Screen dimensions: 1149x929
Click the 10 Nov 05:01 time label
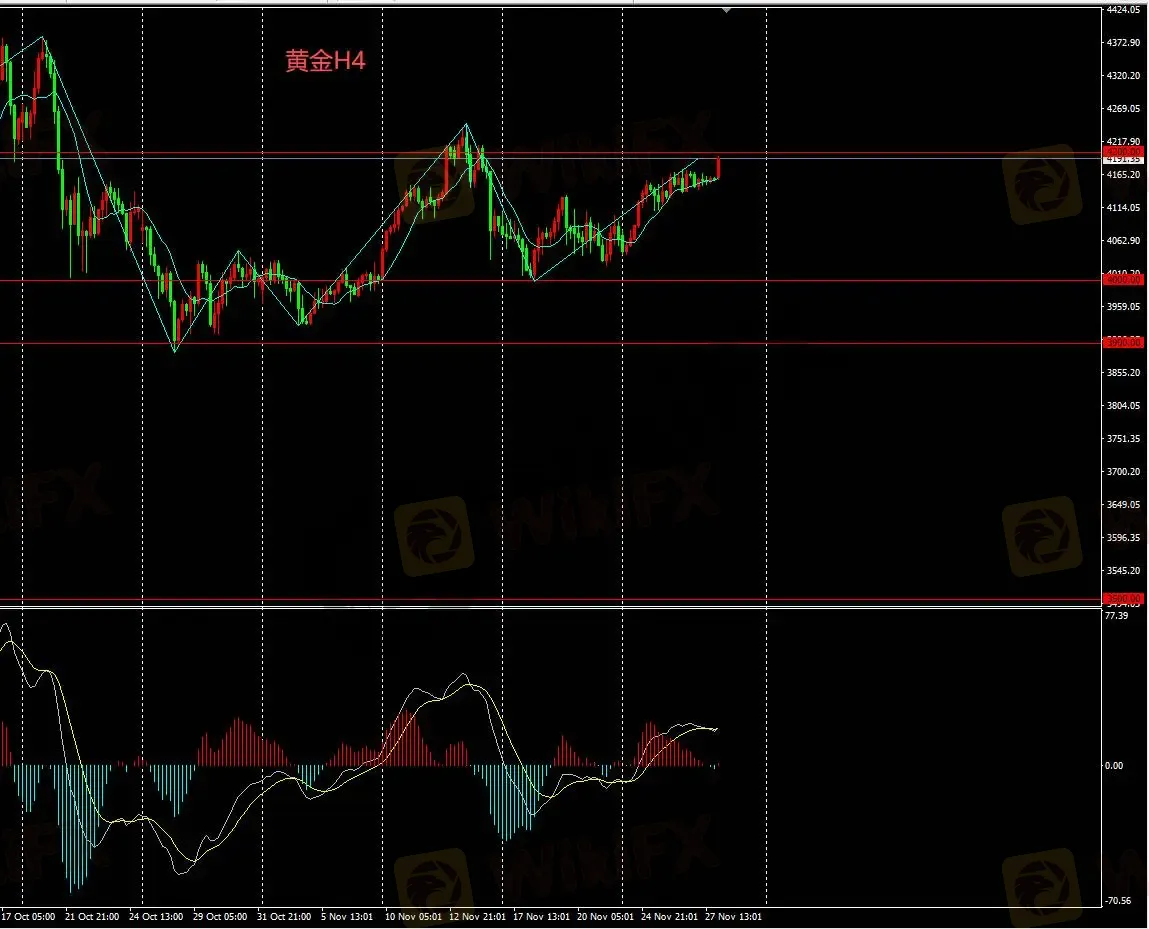click(x=413, y=917)
